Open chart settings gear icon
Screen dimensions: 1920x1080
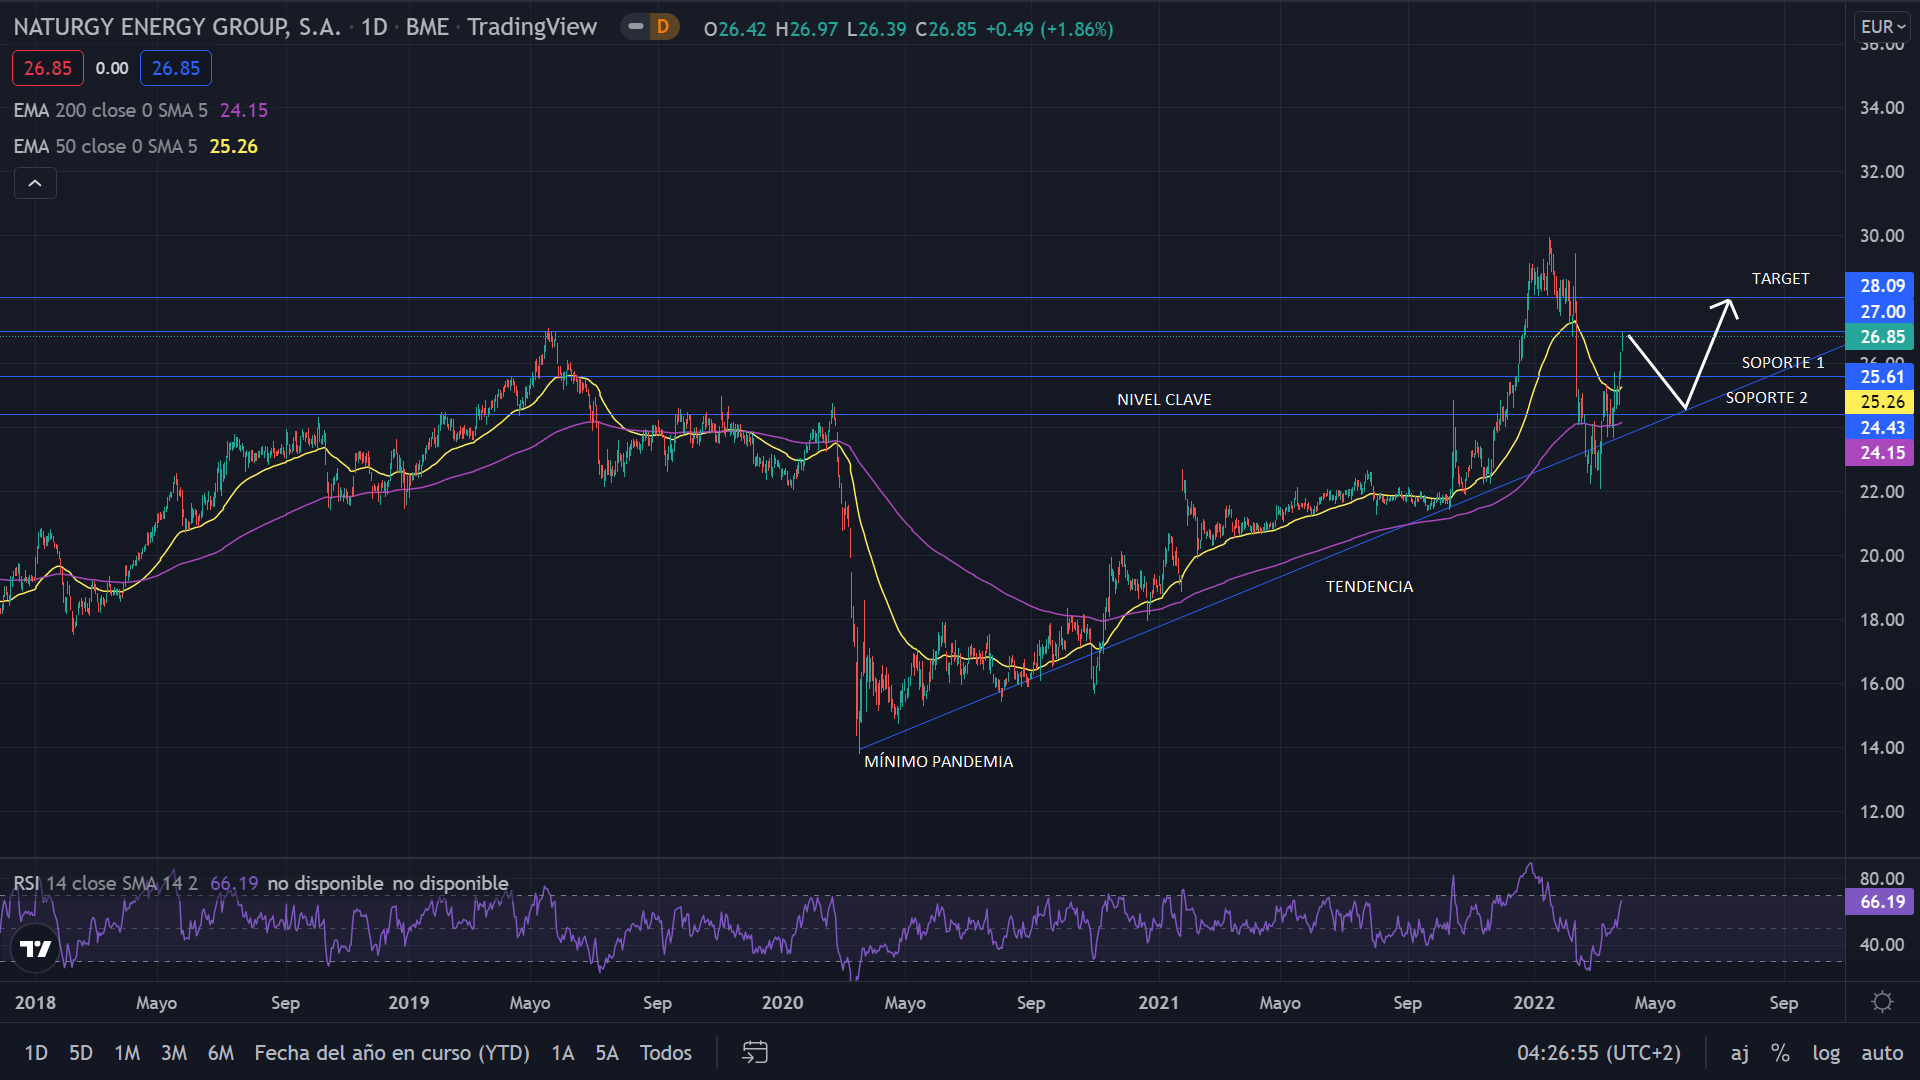click(x=1882, y=1002)
